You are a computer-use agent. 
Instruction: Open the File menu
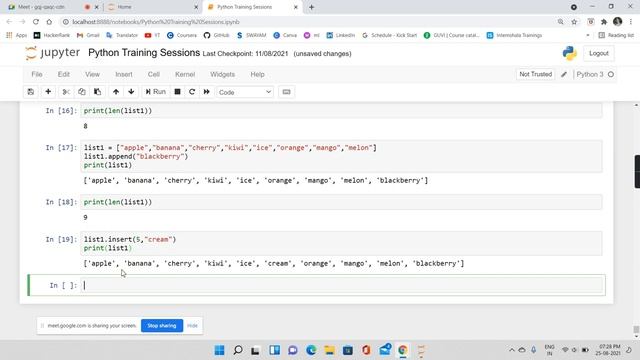[x=37, y=74]
